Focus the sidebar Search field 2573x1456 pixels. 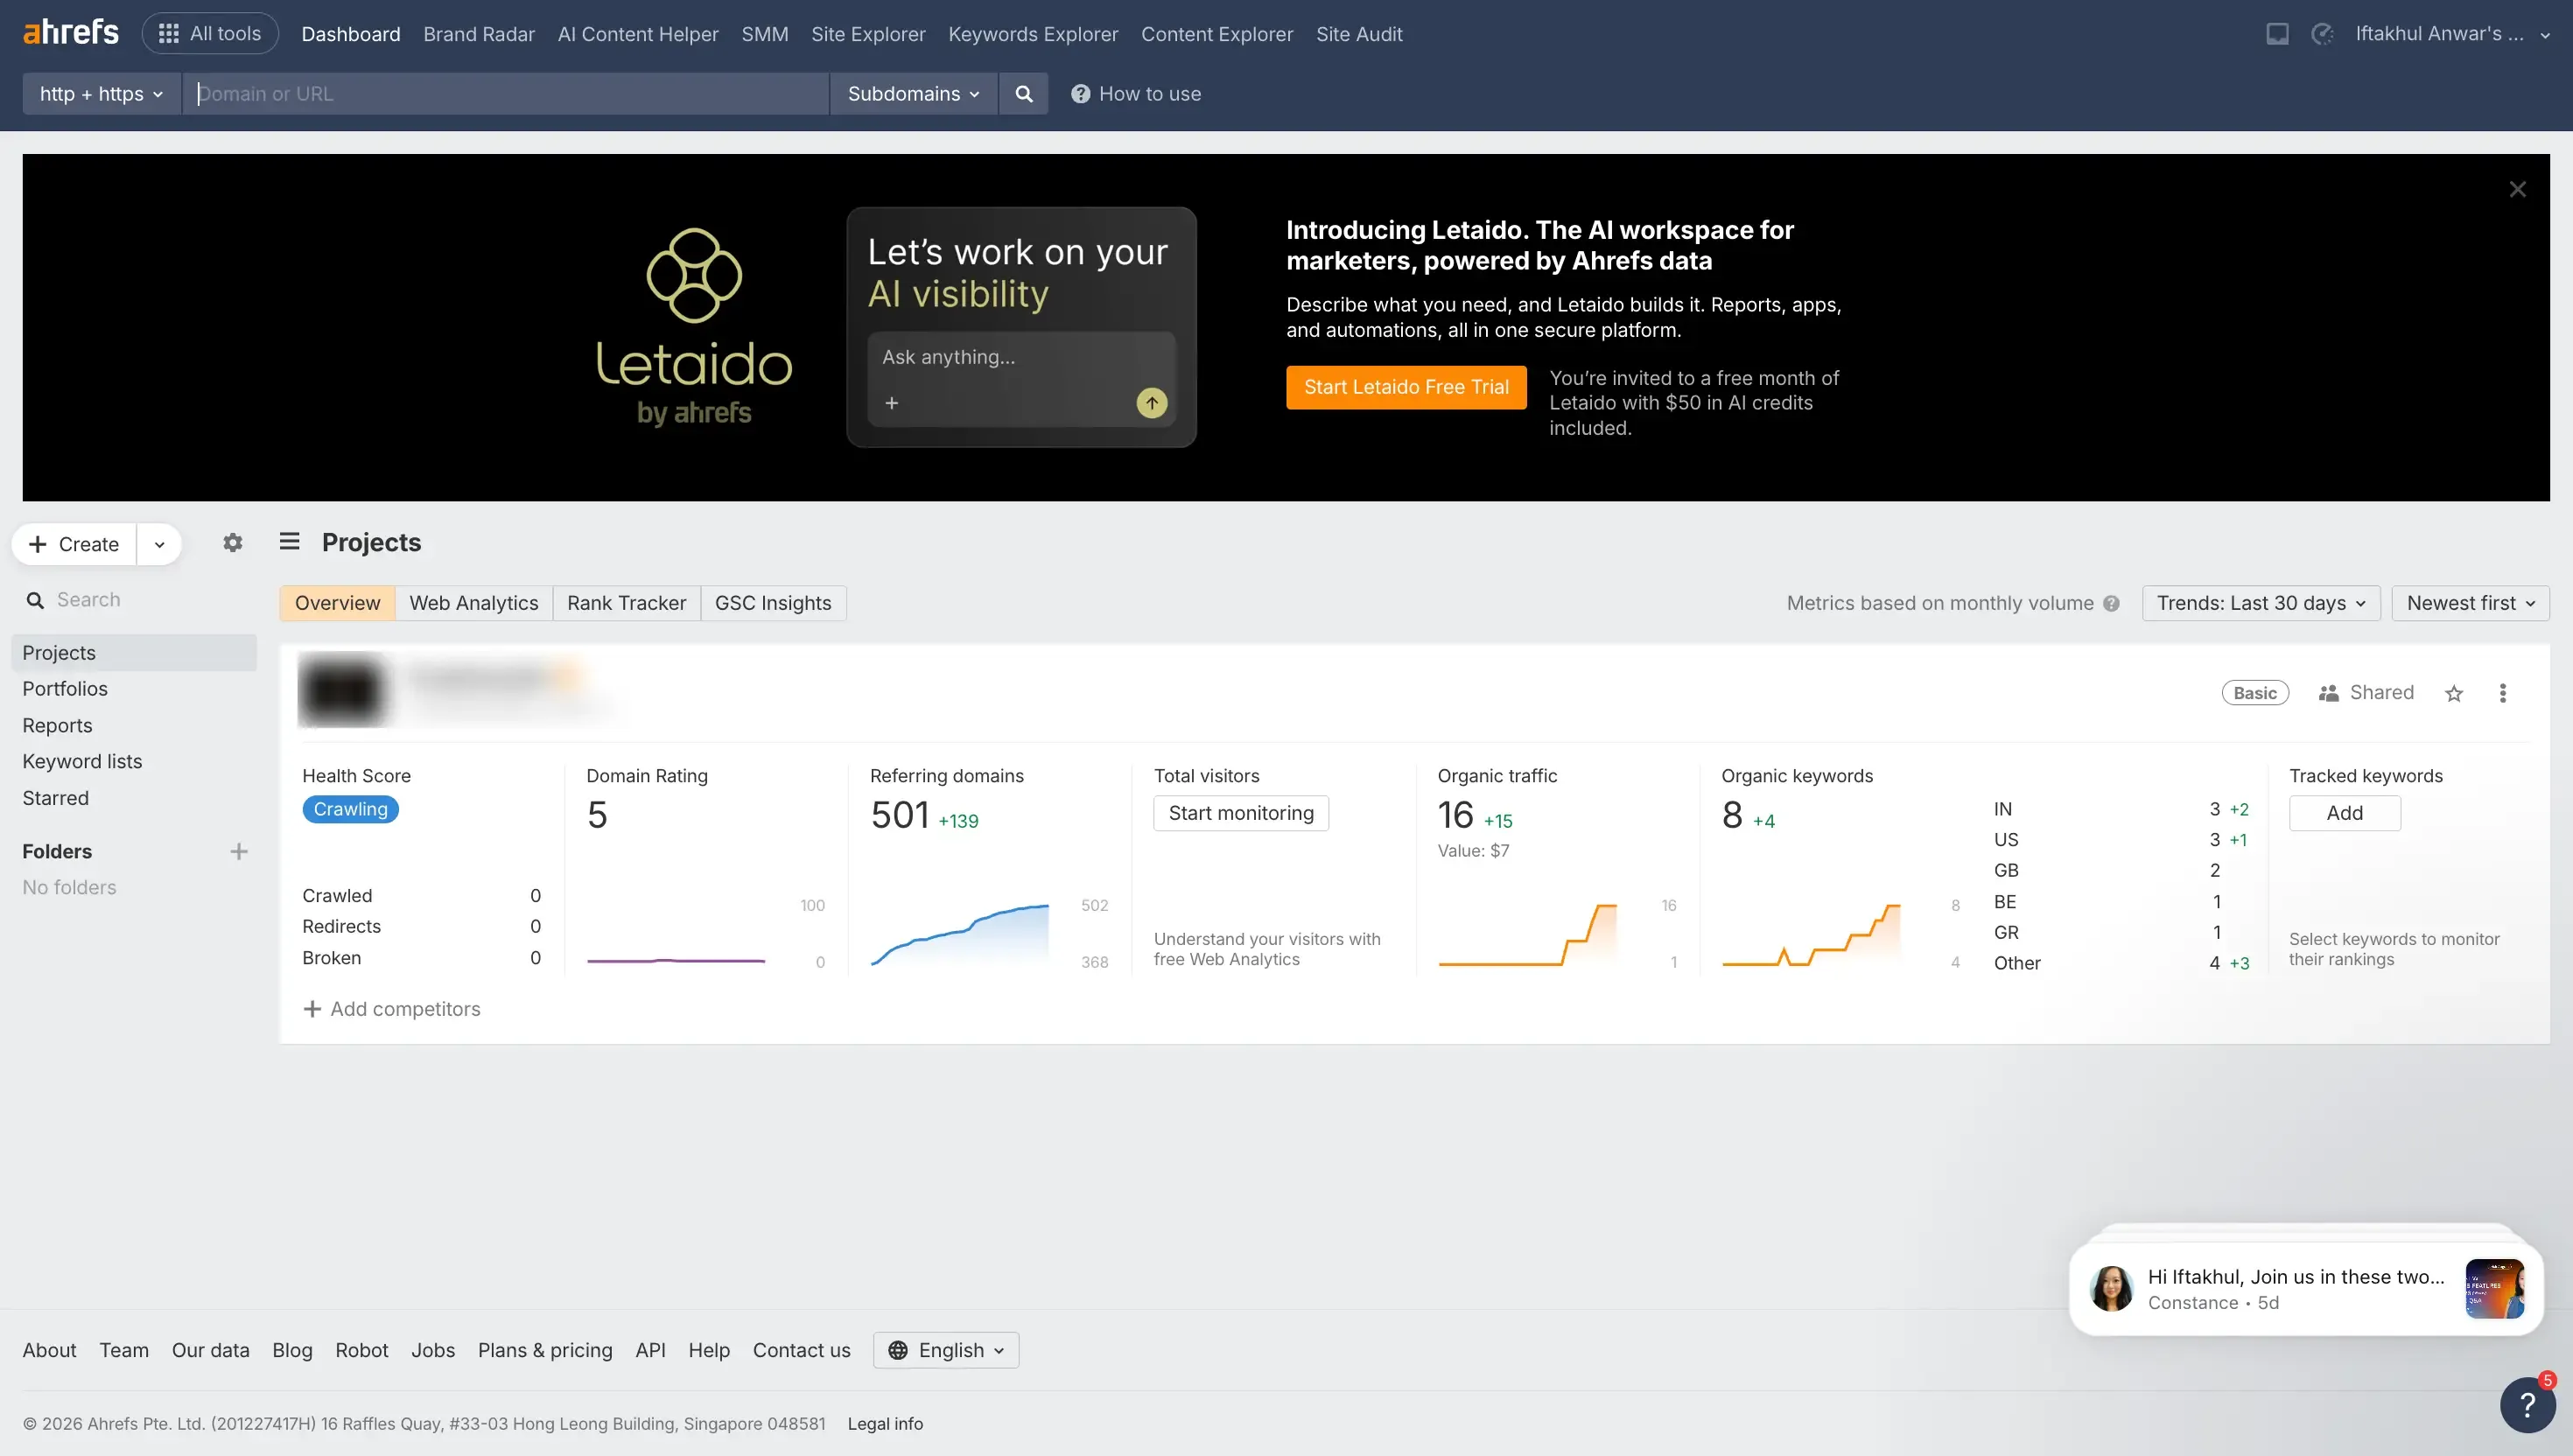click(x=134, y=599)
